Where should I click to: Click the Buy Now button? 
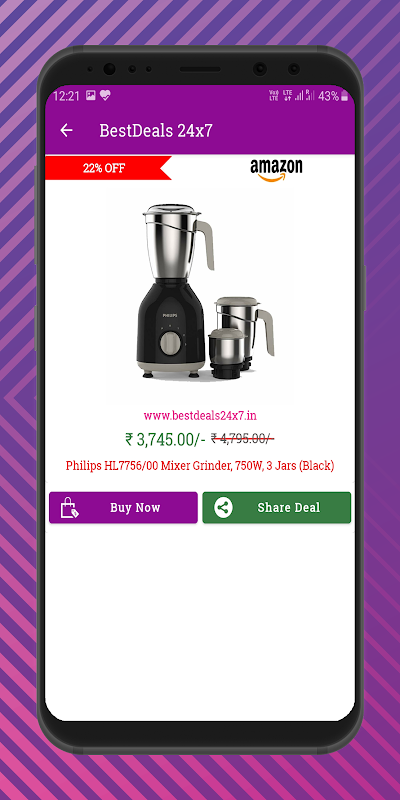point(123,508)
